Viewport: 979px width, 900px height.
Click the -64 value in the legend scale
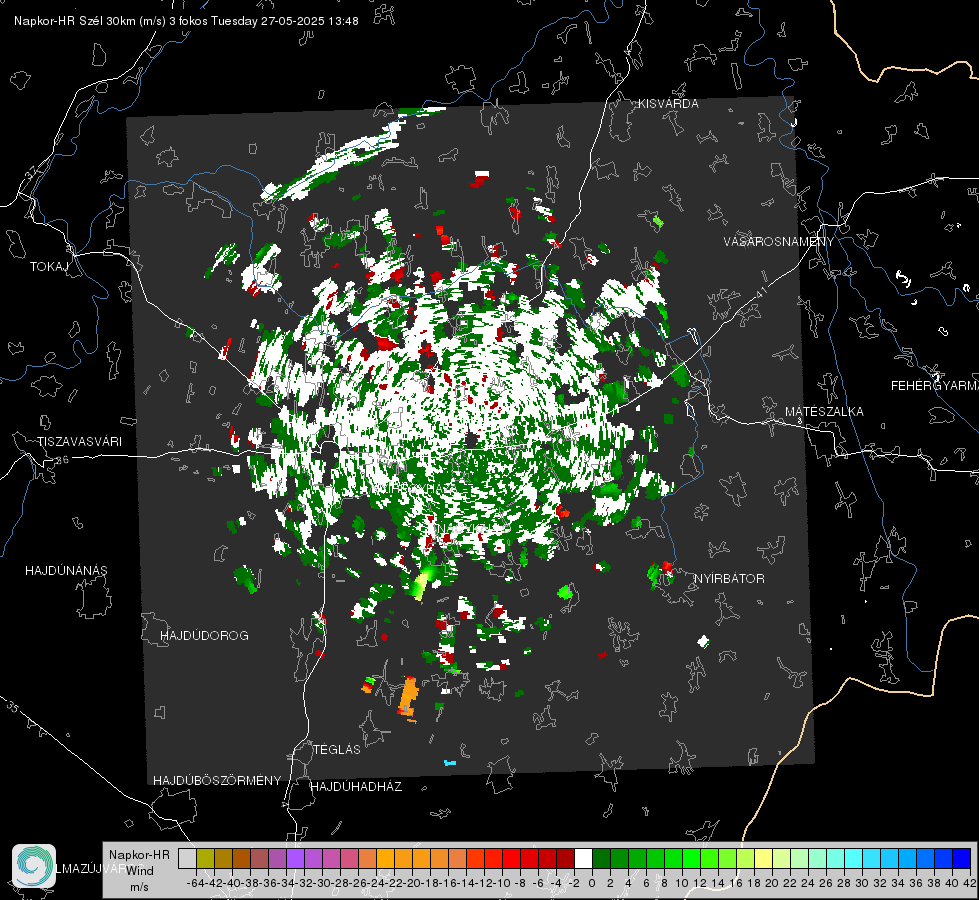pyautogui.click(x=196, y=883)
